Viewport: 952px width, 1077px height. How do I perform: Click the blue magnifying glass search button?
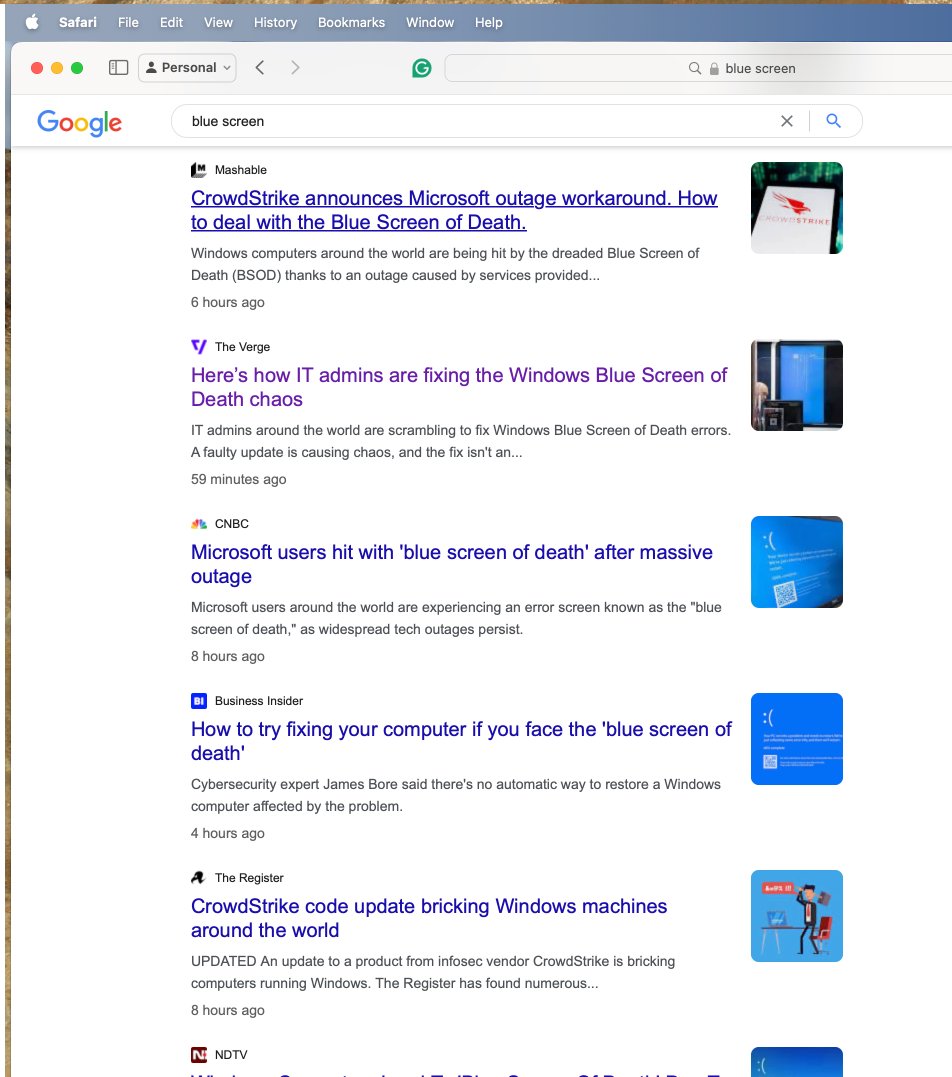(x=833, y=120)
